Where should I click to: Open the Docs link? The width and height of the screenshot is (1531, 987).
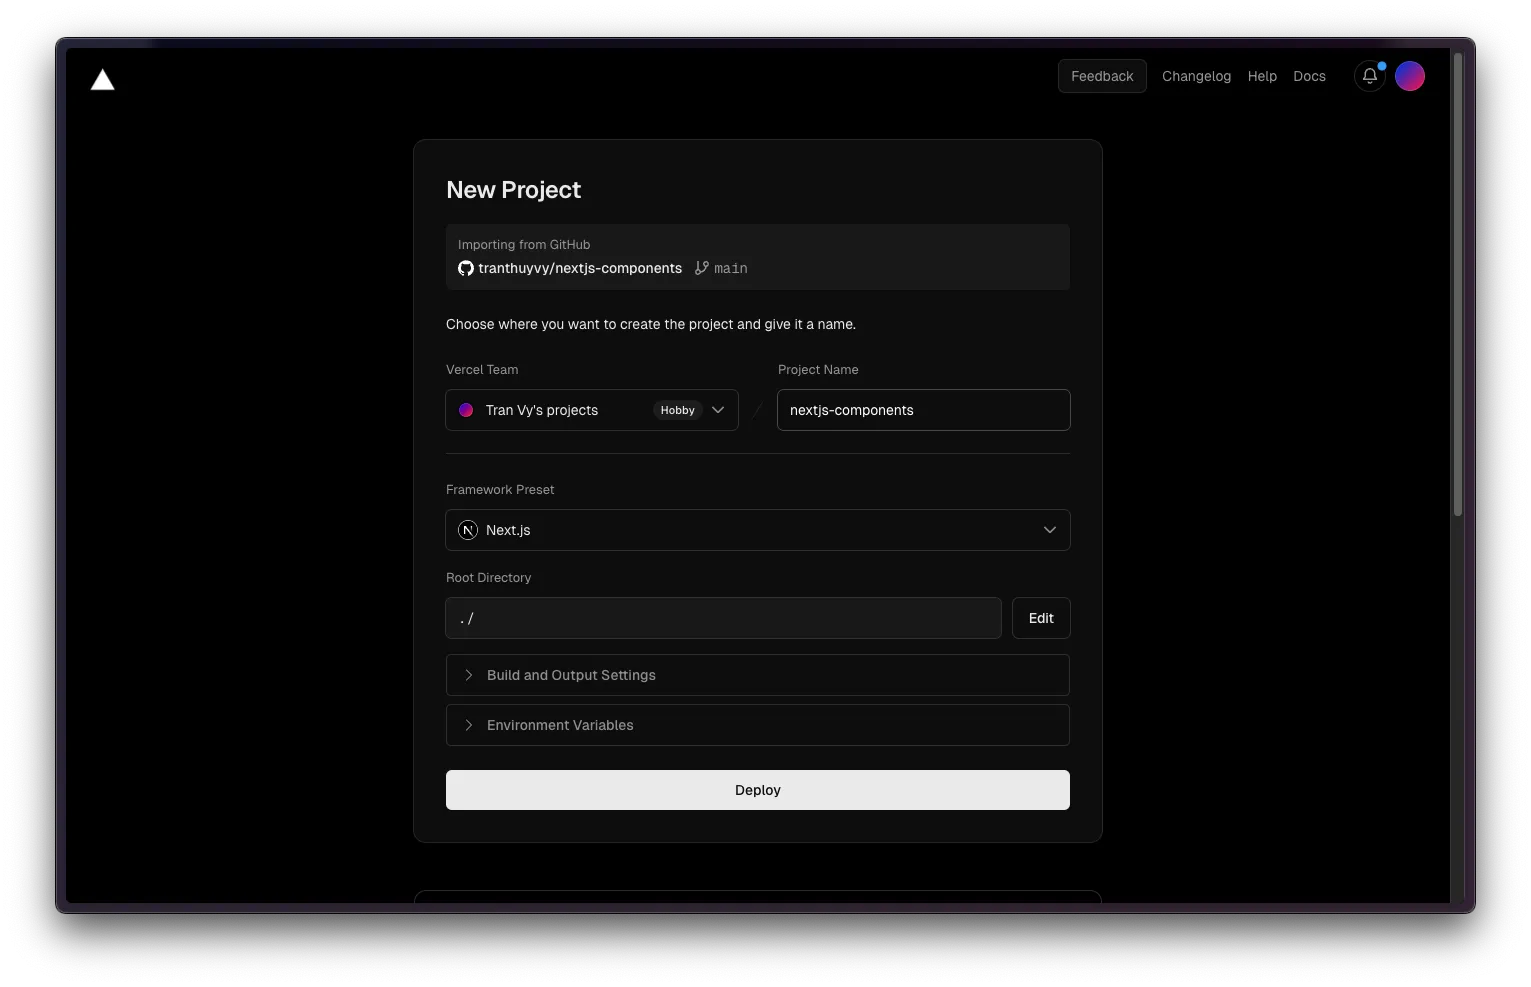(1309, 76)
